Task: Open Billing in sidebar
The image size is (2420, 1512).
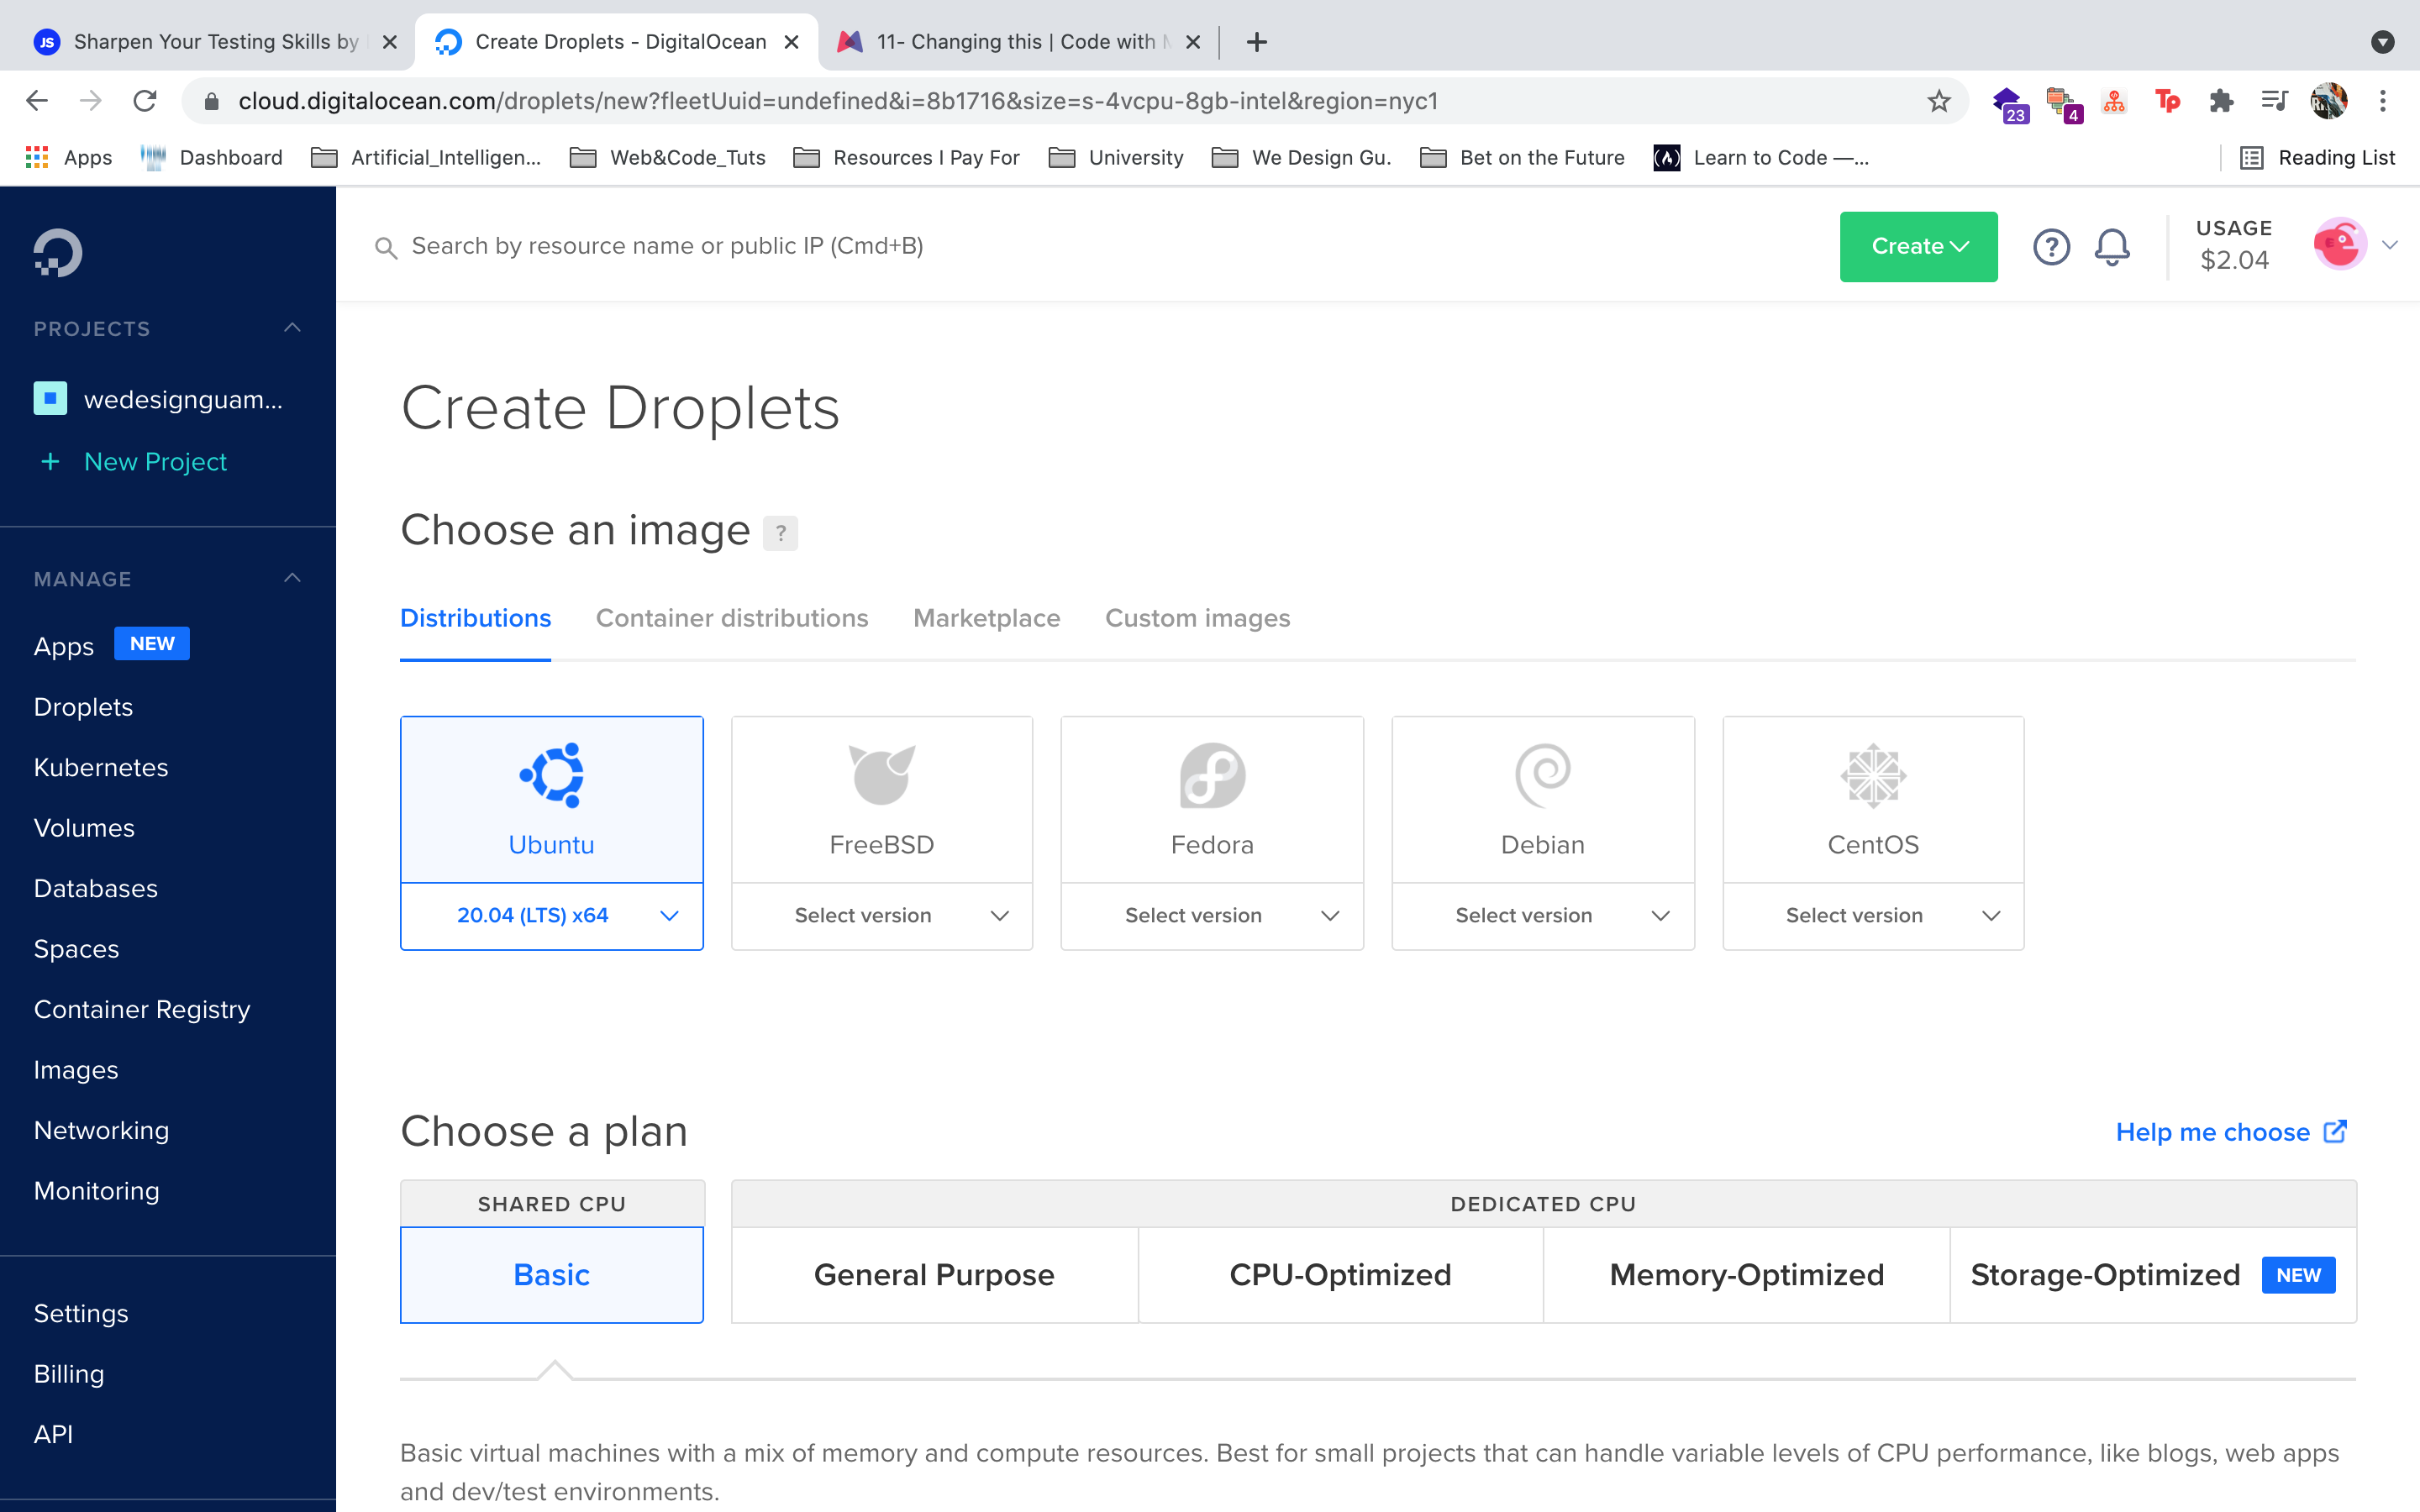Action: pyautogui.click(x=69, y=1373)
